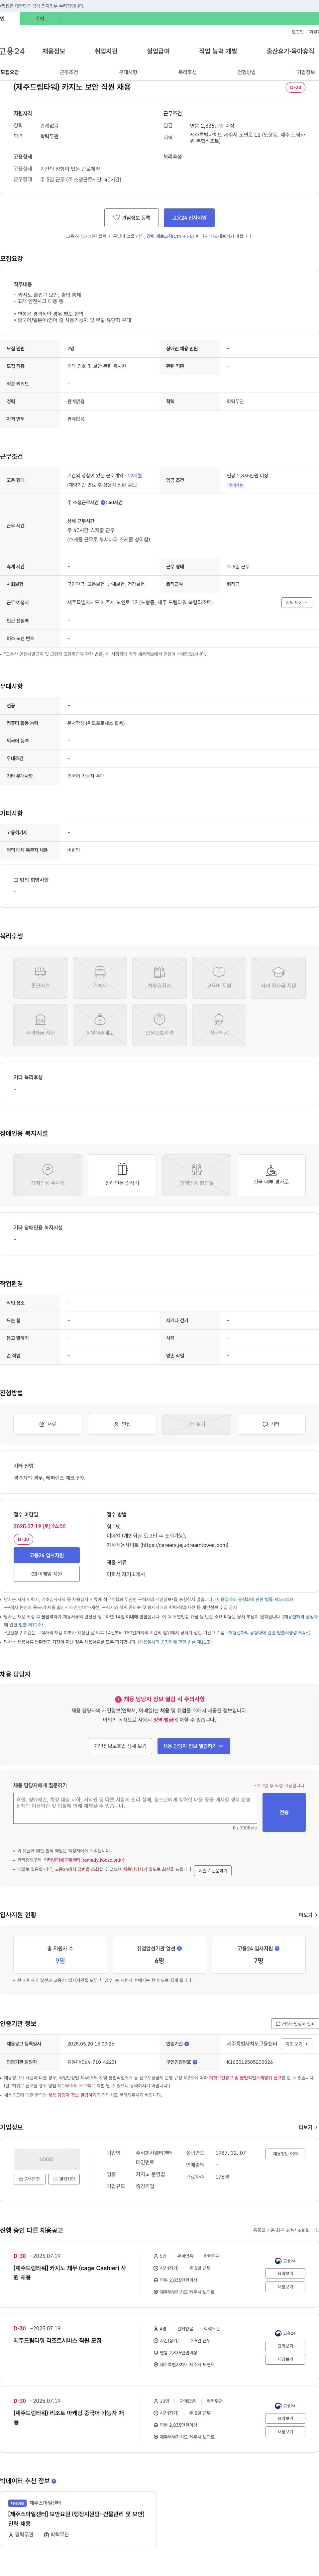Open the 실업급여 main menu

(158, 51)
